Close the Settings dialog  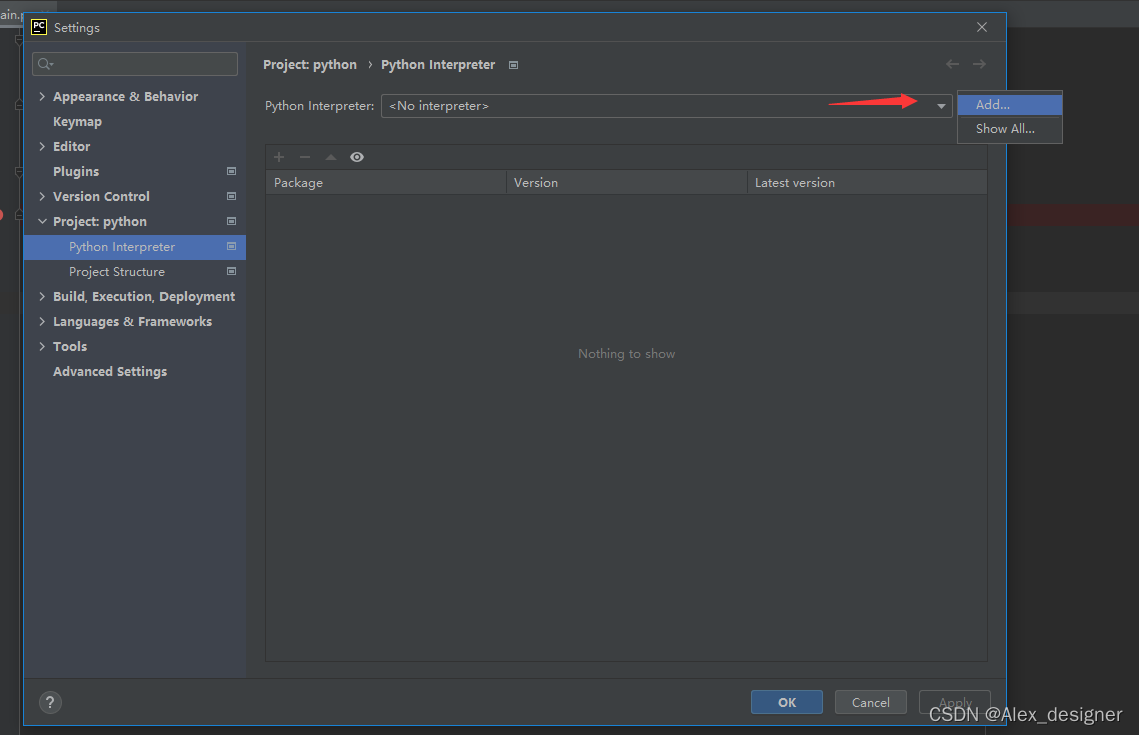point(982,27)
